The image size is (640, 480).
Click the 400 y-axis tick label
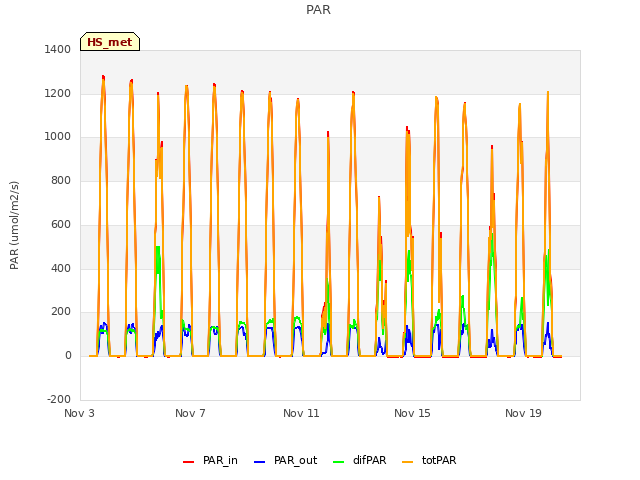click(x=61, y=269)
